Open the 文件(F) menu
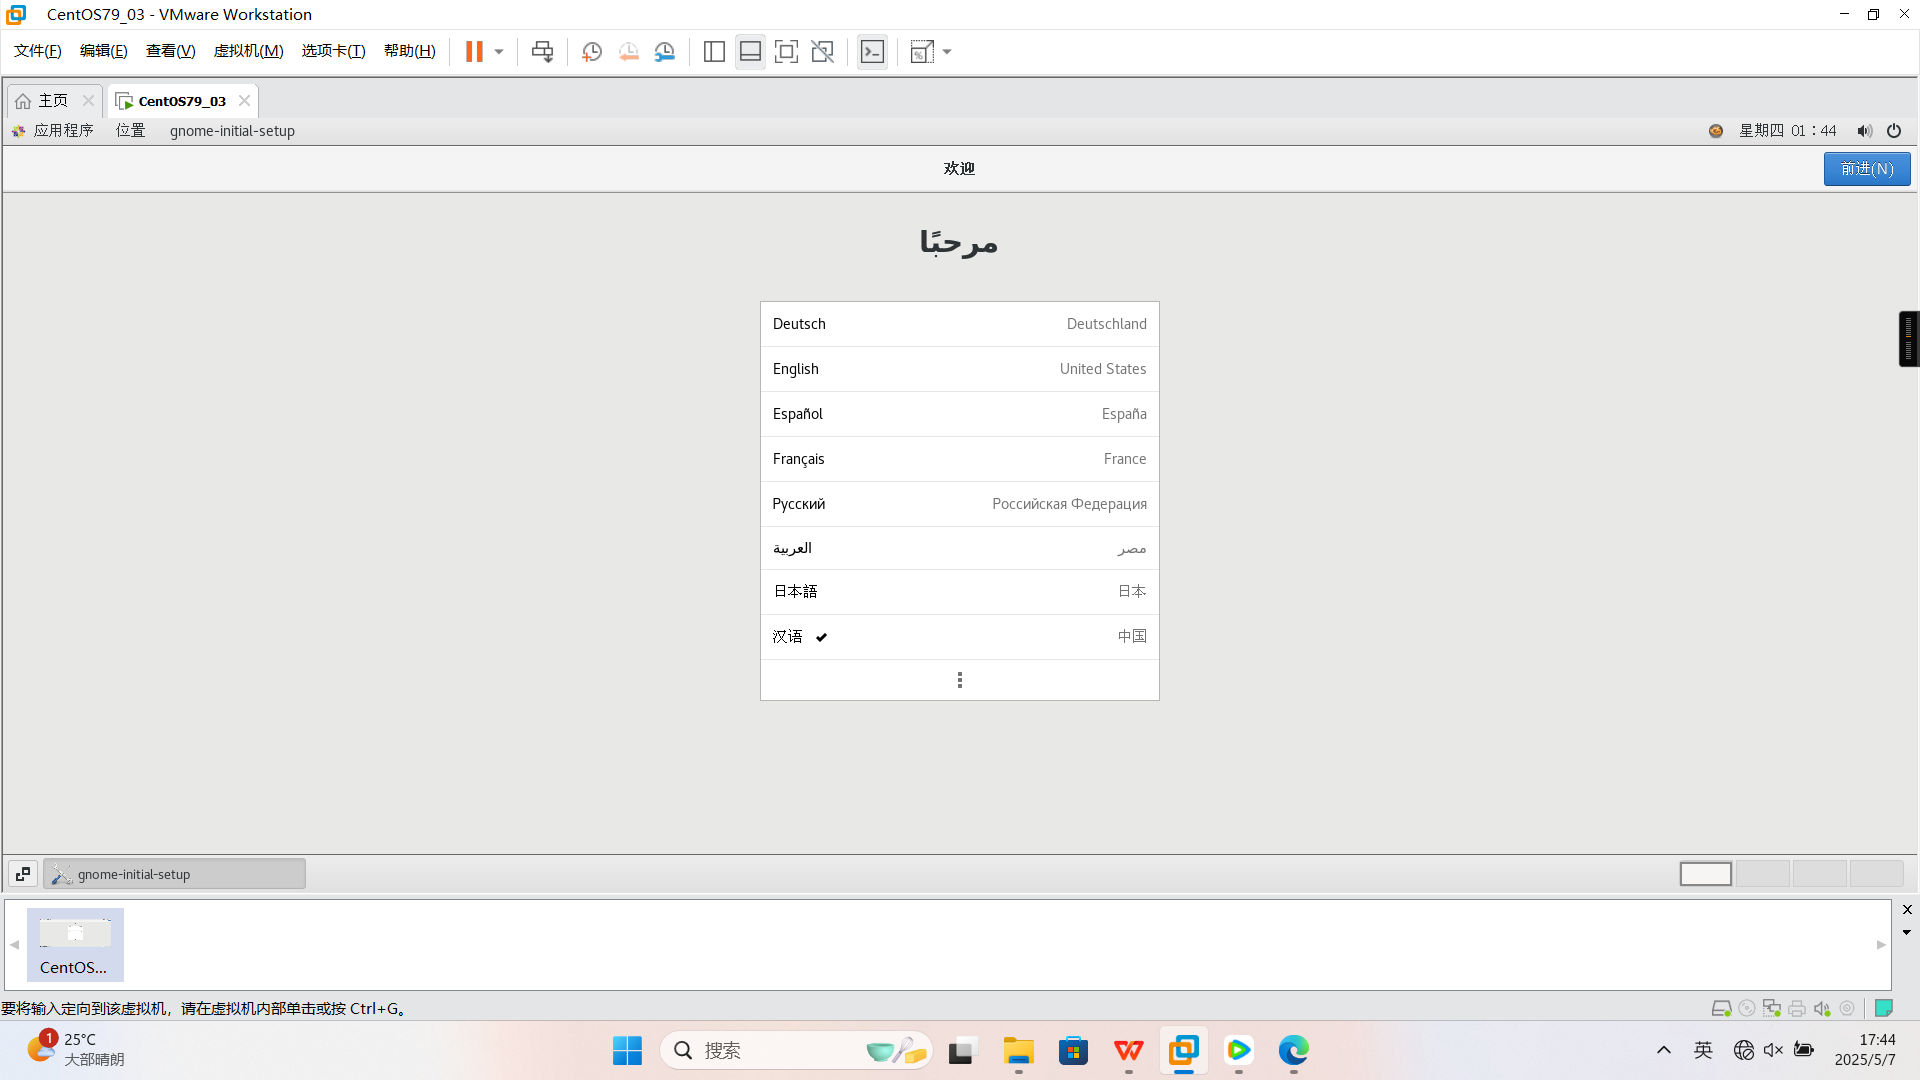The image size is (1920, 1080). click(x=38, y=51)
